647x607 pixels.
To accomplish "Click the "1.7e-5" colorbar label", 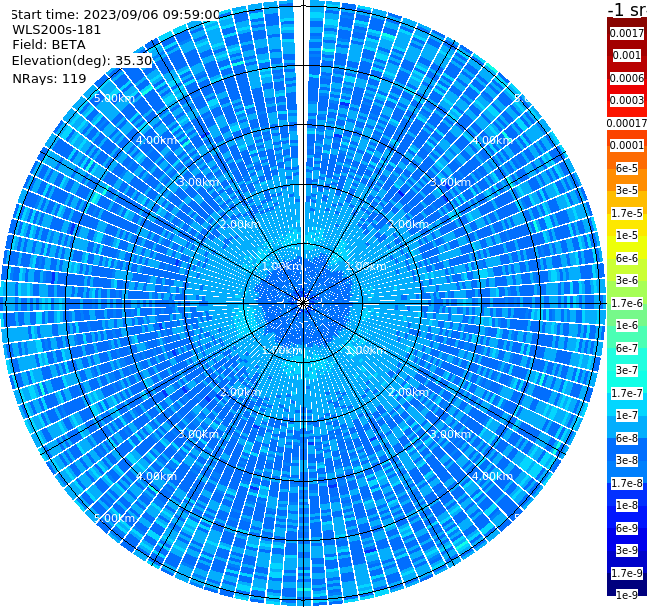I will pos(627,213).
